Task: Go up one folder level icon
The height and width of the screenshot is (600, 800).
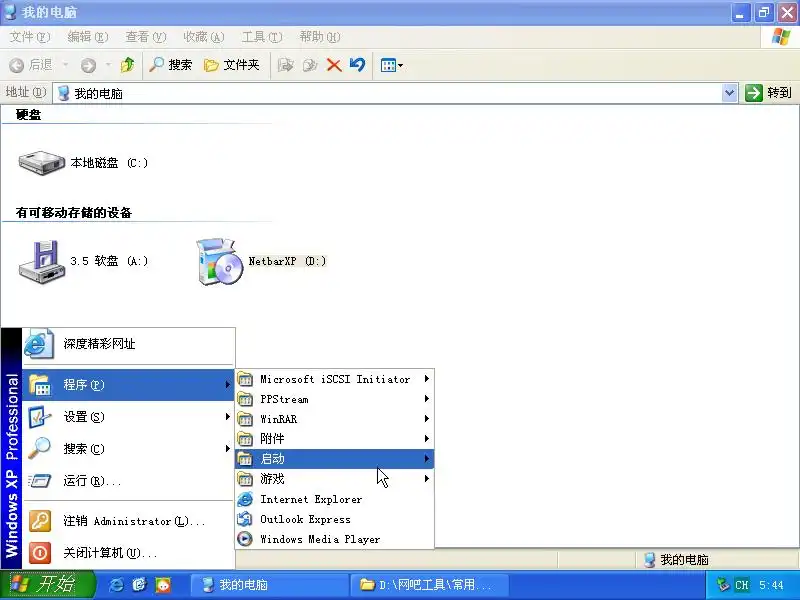Action: pyautogui.click(x=128, y=65)
